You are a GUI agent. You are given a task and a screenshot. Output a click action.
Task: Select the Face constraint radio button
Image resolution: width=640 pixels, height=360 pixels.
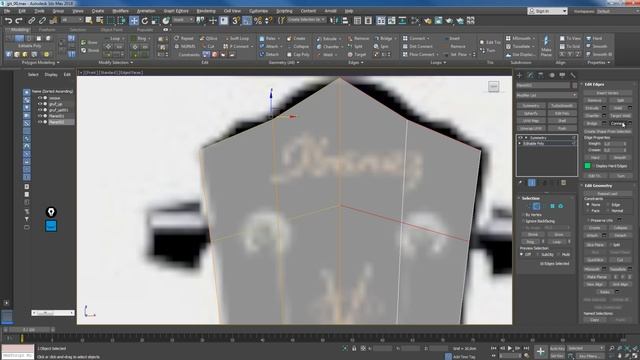pos(588,211)
